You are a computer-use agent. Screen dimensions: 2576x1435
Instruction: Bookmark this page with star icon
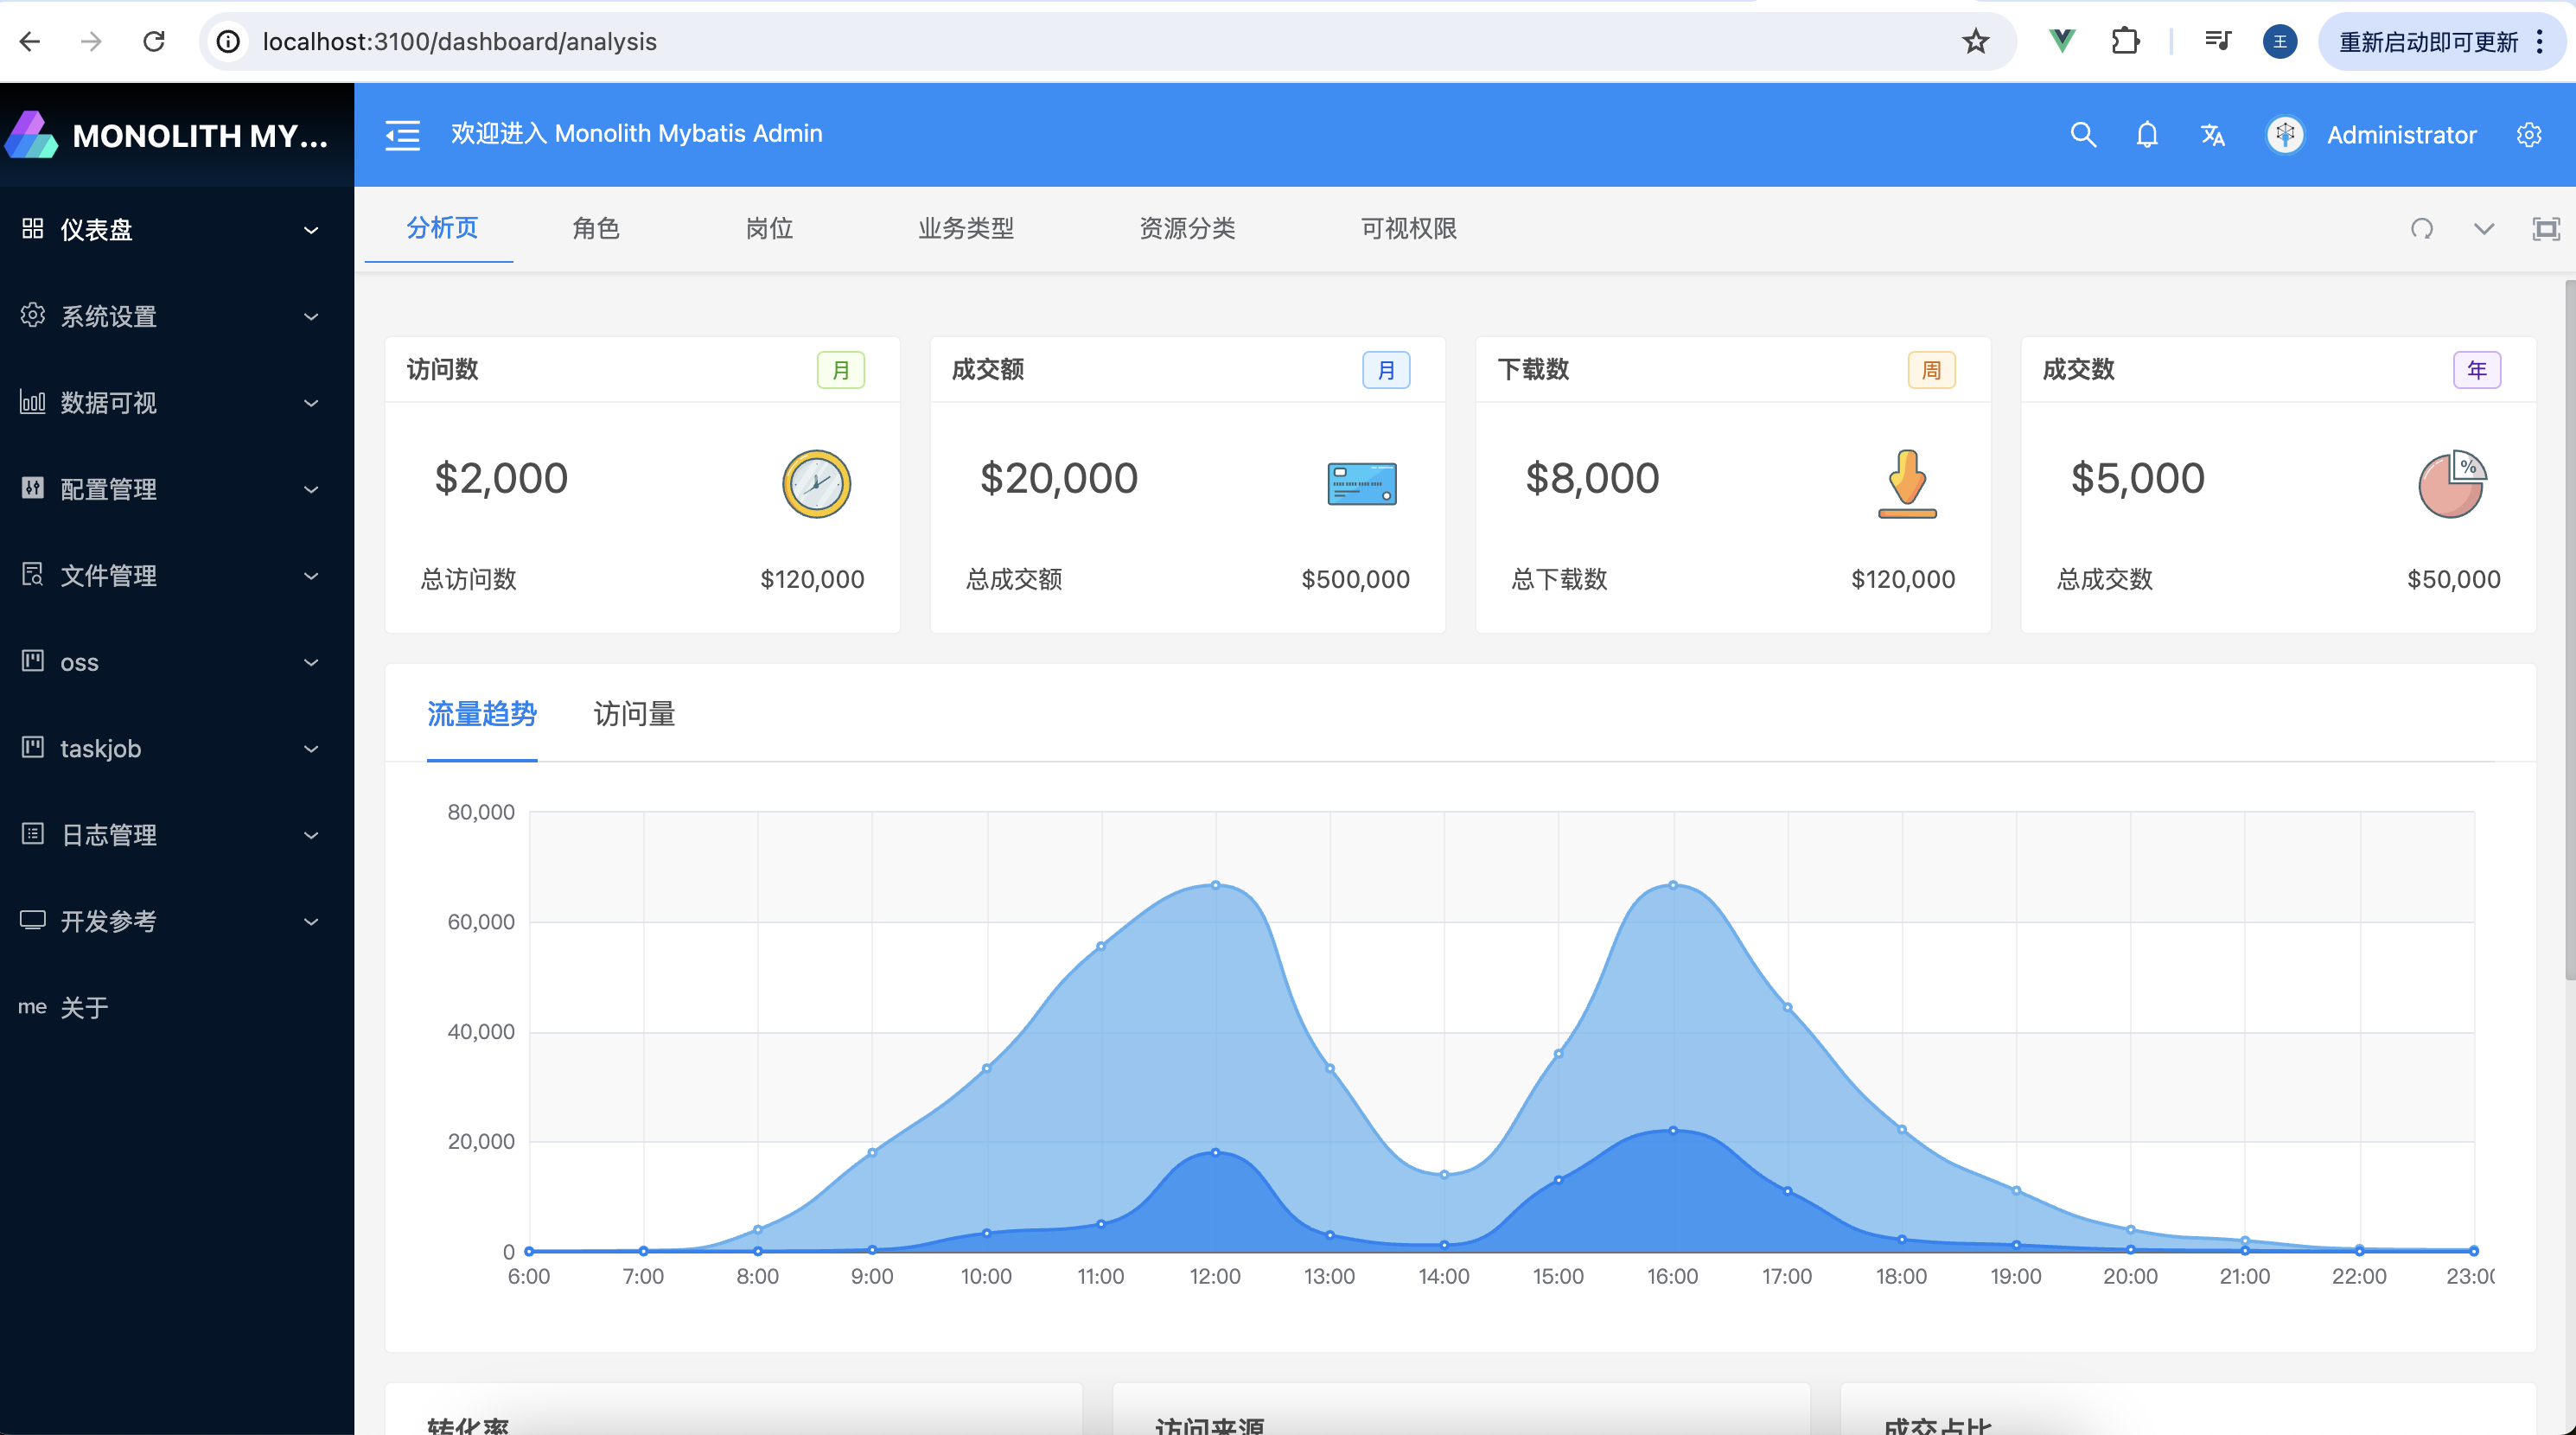point(1976,41)
